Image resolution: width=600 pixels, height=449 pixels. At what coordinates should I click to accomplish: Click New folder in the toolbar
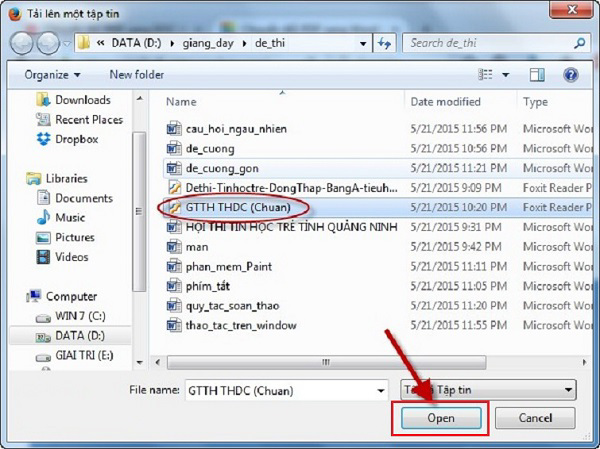click(136, 75)
